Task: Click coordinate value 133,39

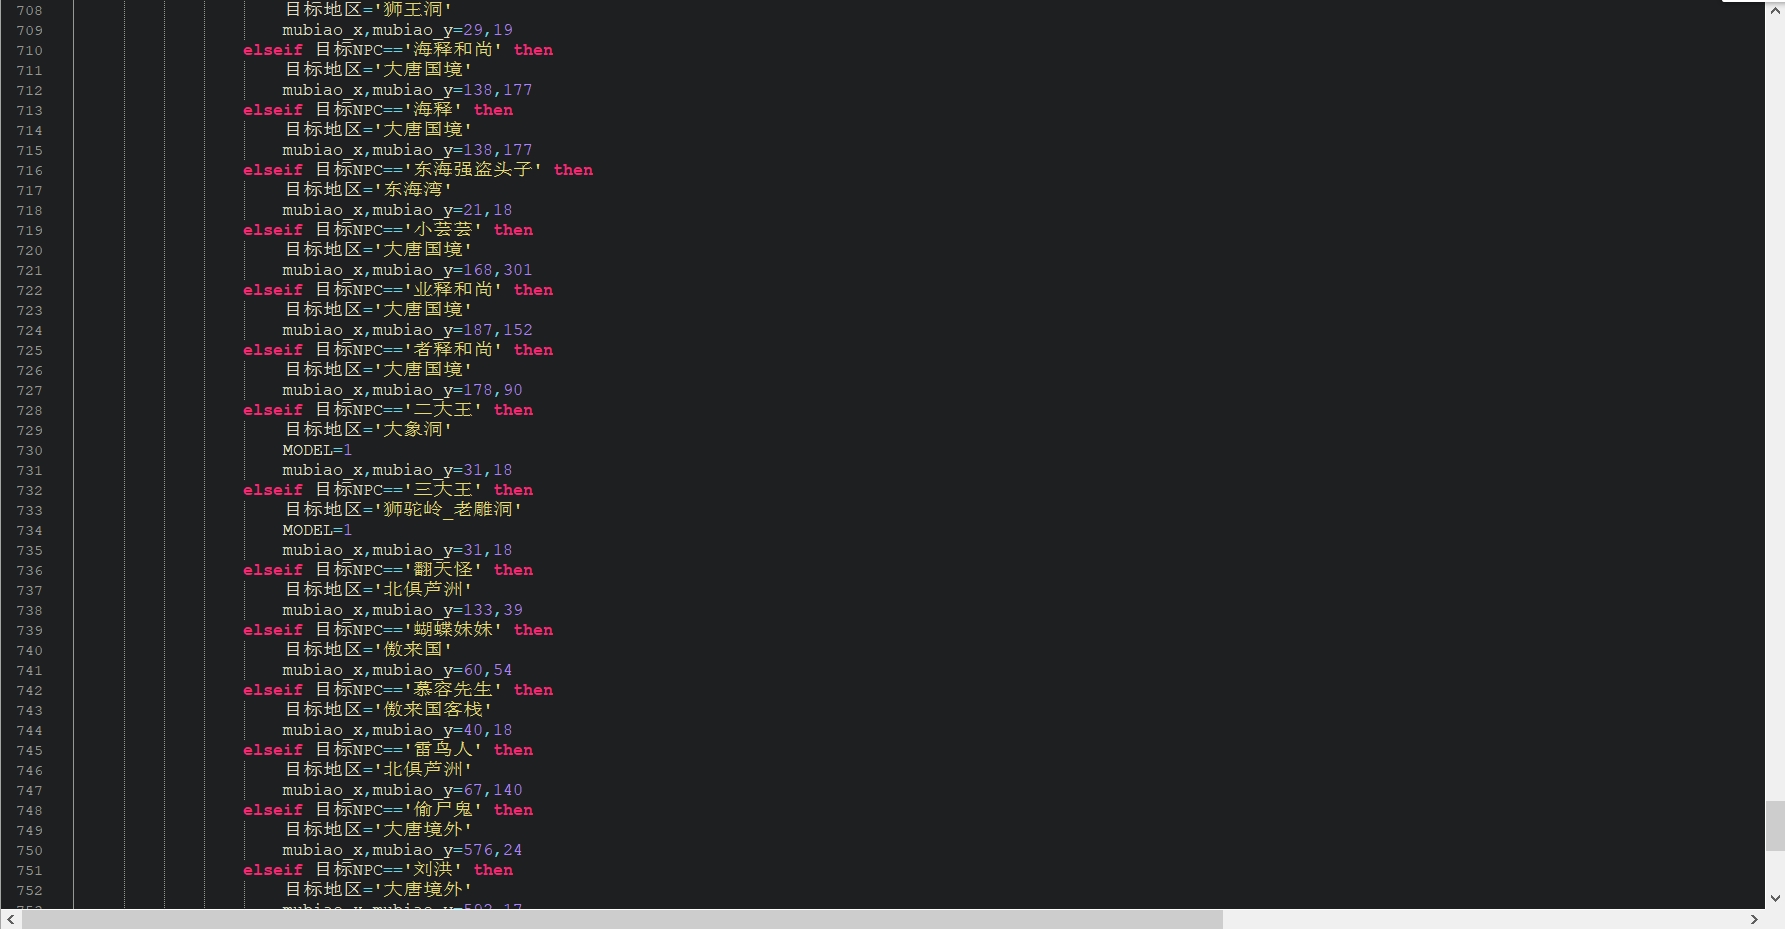Action: click(x=493, y=610)
